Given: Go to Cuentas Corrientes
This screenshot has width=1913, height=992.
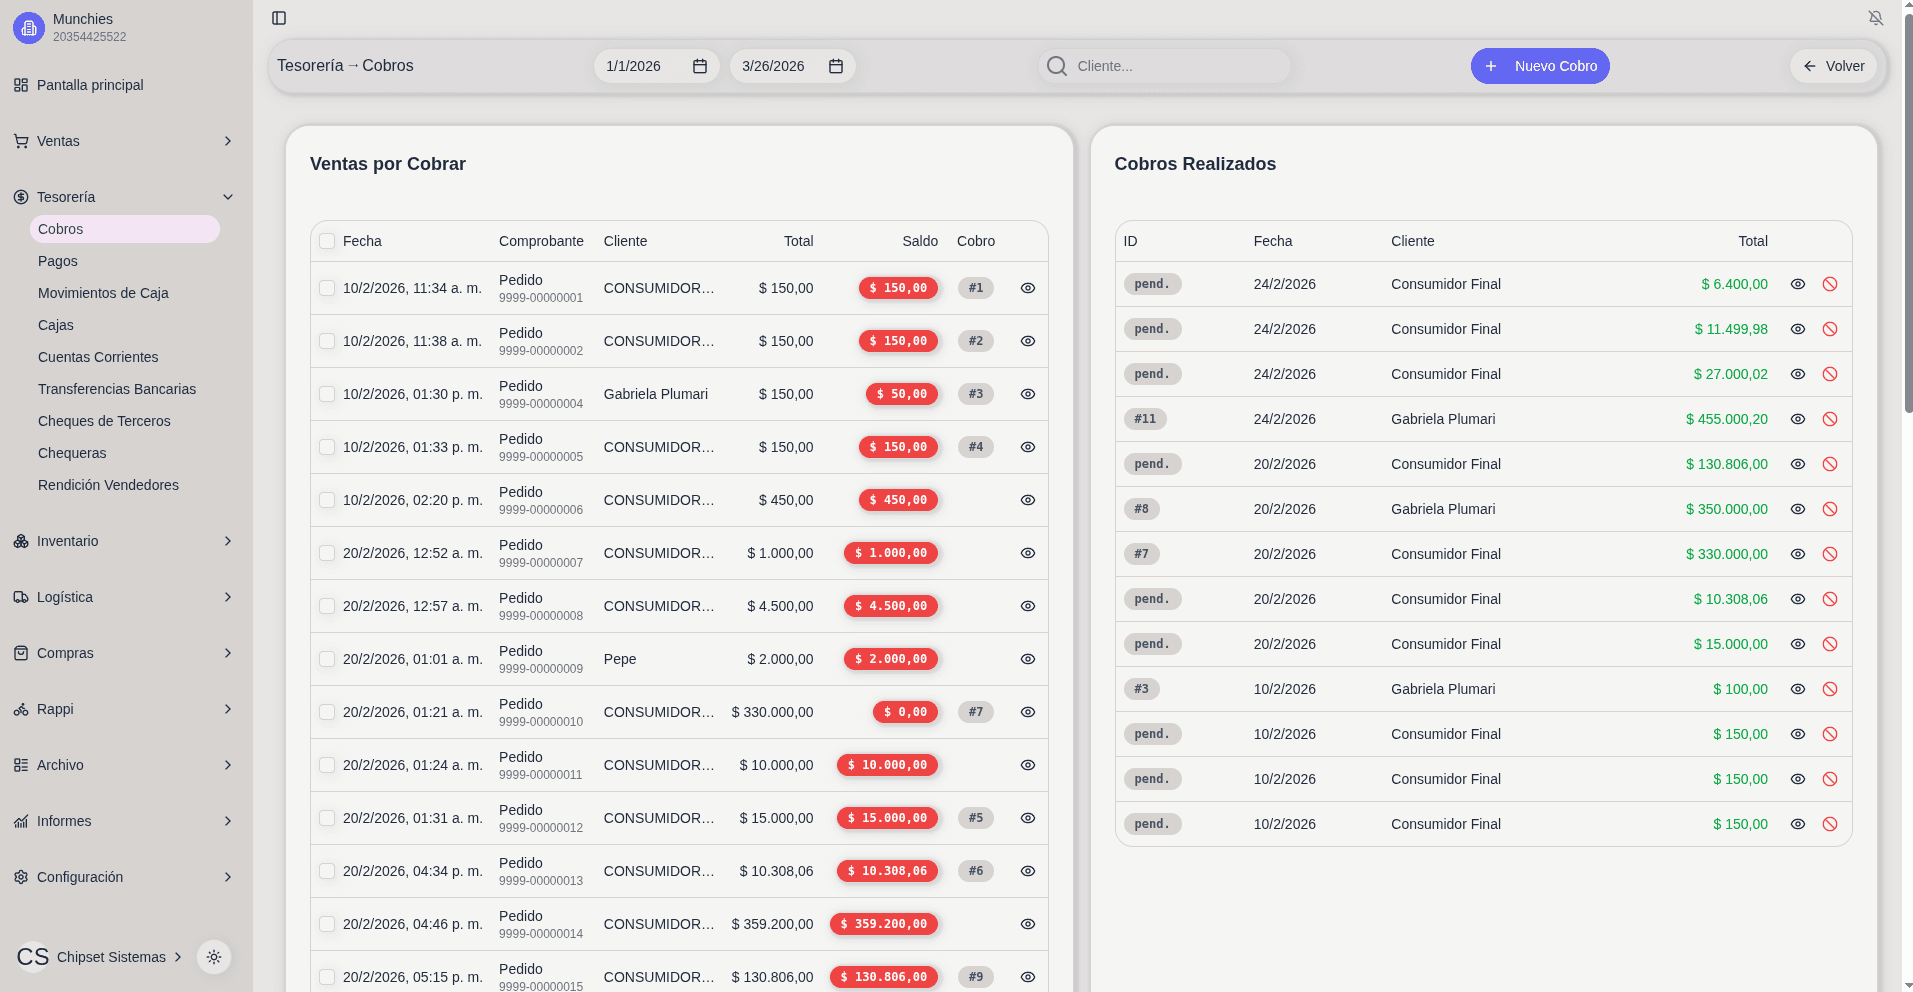Looking at the screenshot, I should click(98, 357).
